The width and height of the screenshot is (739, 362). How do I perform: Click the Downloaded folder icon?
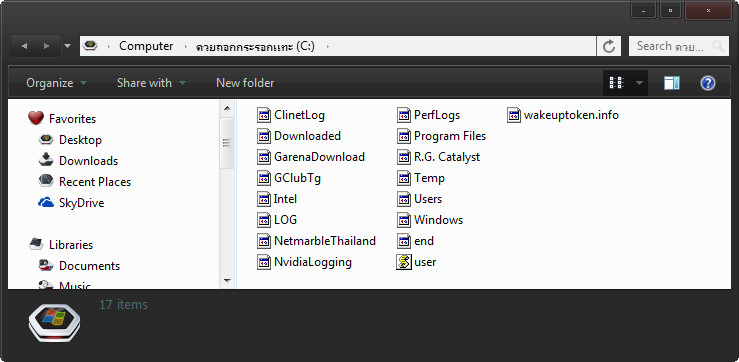pyautogui.click(x=264, y=136)
